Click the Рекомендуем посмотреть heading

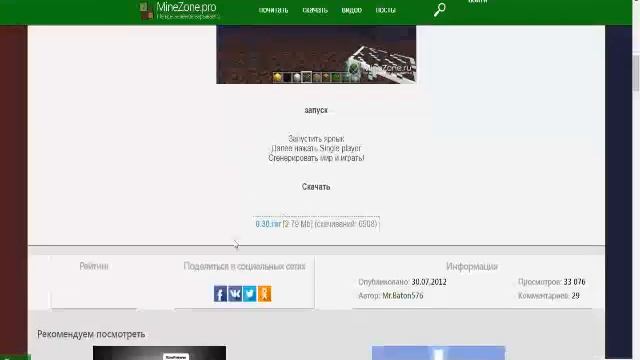coord(91,334)
